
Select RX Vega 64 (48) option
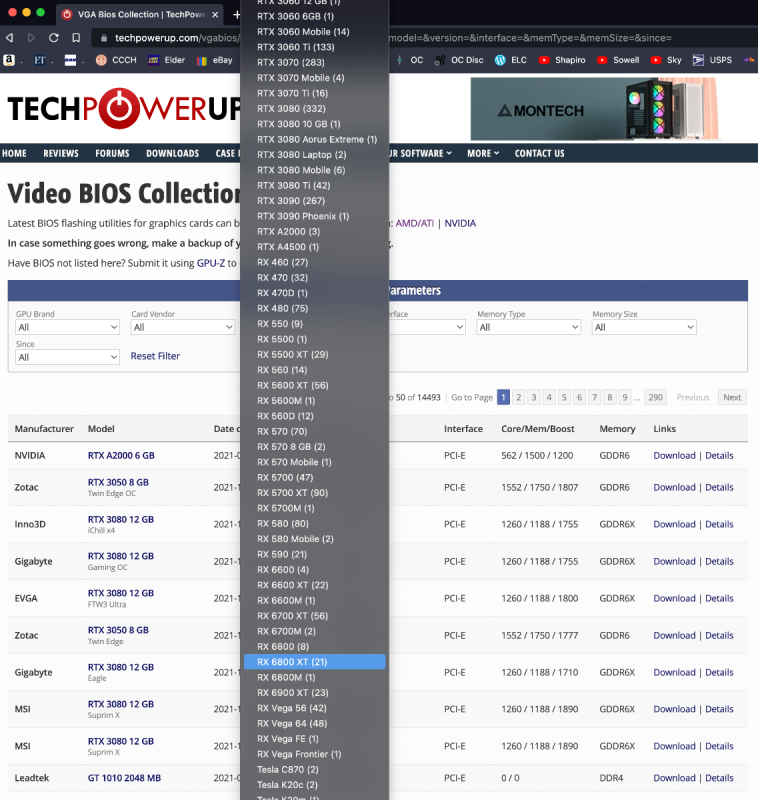point(315,723)
